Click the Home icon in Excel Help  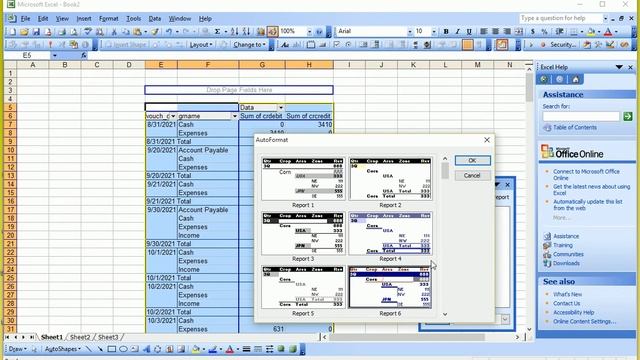pyautogui.click(x=576, y=80)
